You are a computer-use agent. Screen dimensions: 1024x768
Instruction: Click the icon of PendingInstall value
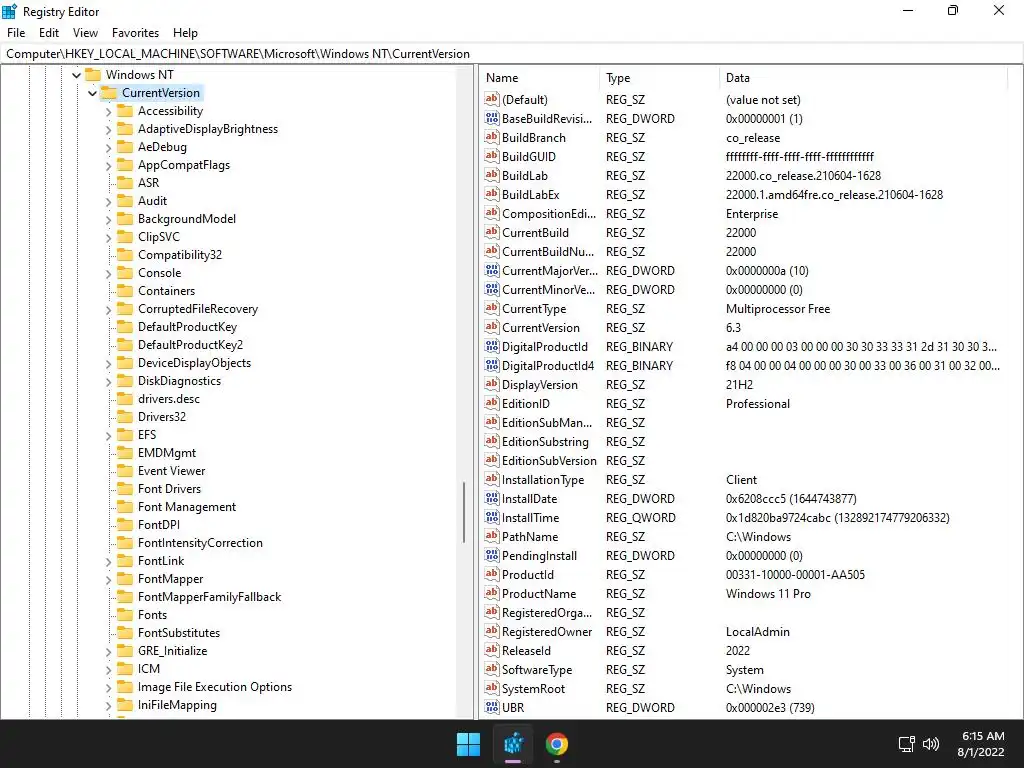[x=492, y=556]
